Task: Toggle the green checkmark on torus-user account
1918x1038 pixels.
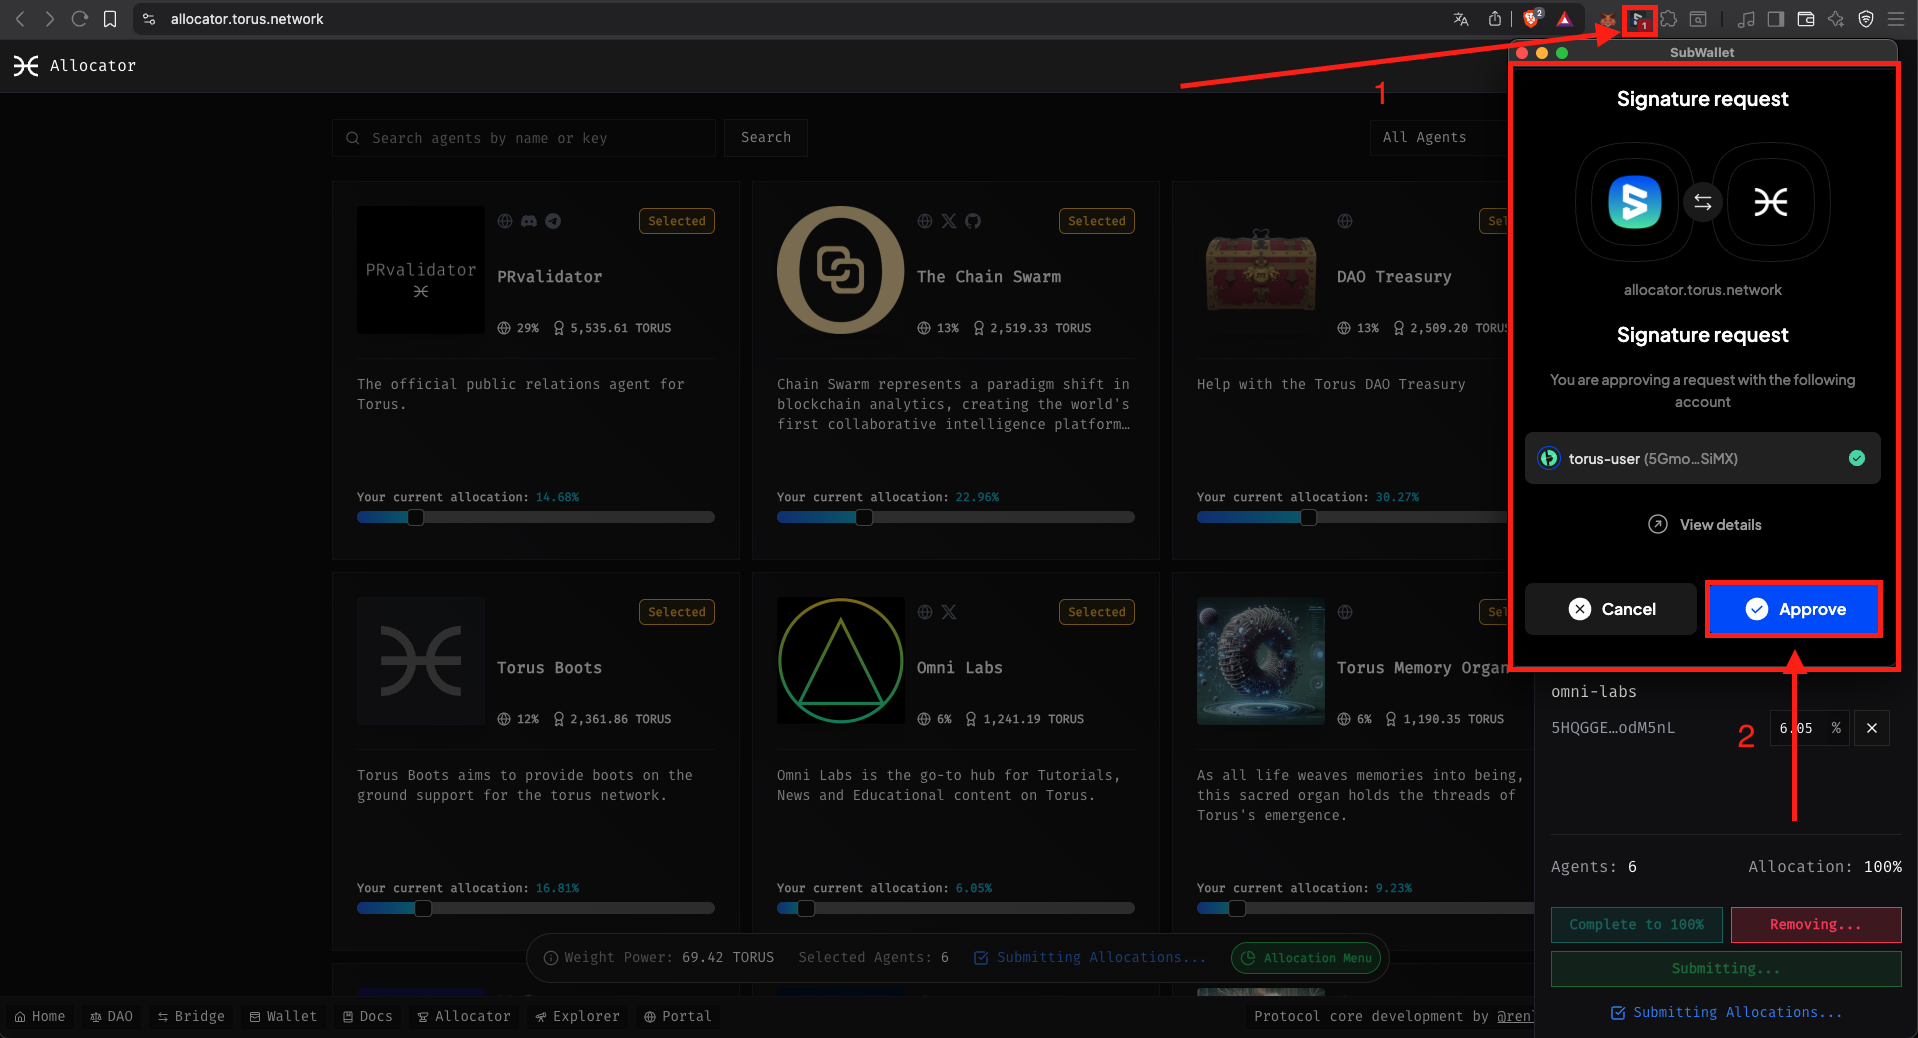Action: click(1857, 458)
